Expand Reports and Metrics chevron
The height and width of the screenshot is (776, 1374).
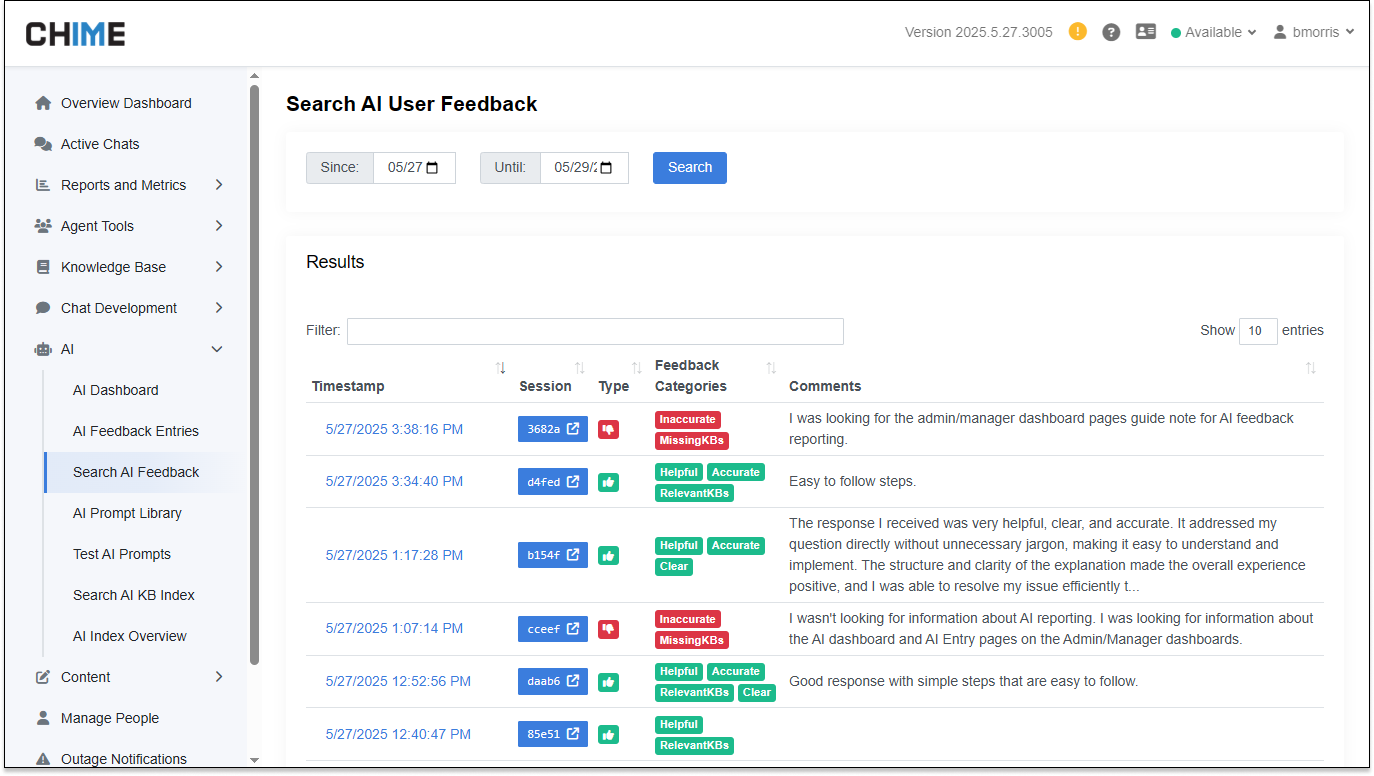(218, 185)
